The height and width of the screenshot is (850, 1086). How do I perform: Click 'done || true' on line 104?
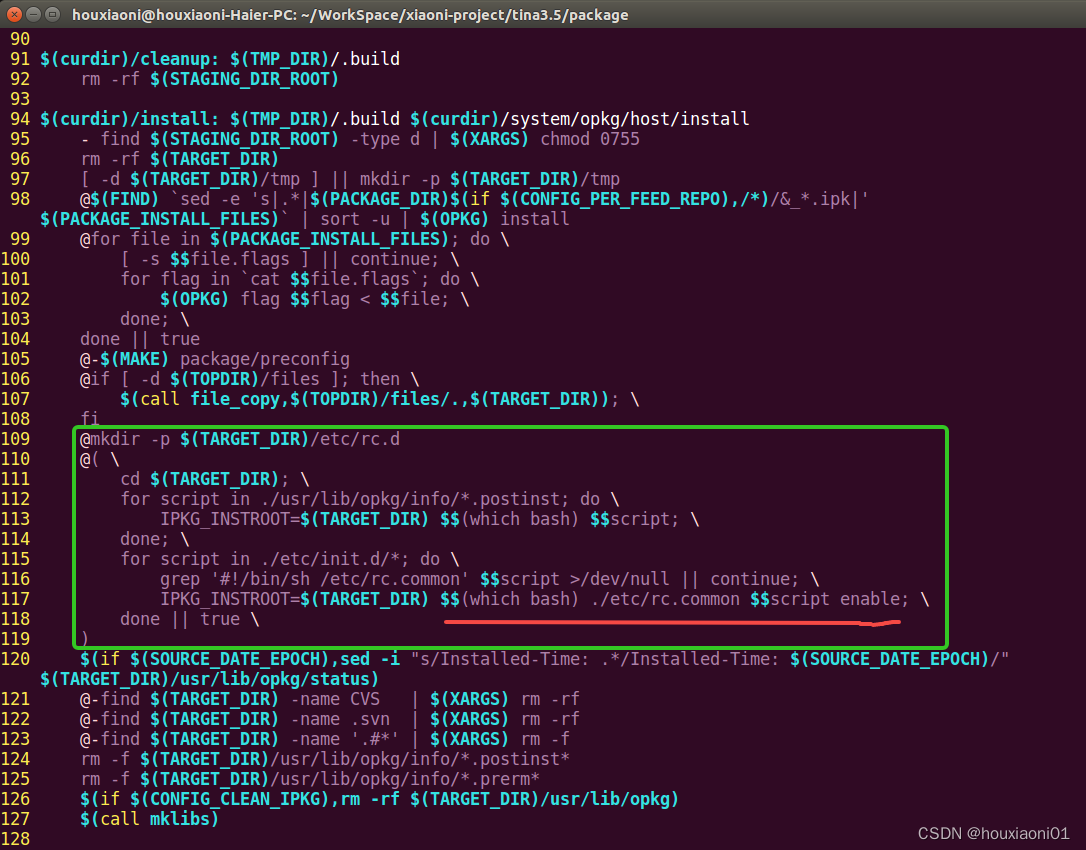[x=140, y=339]
